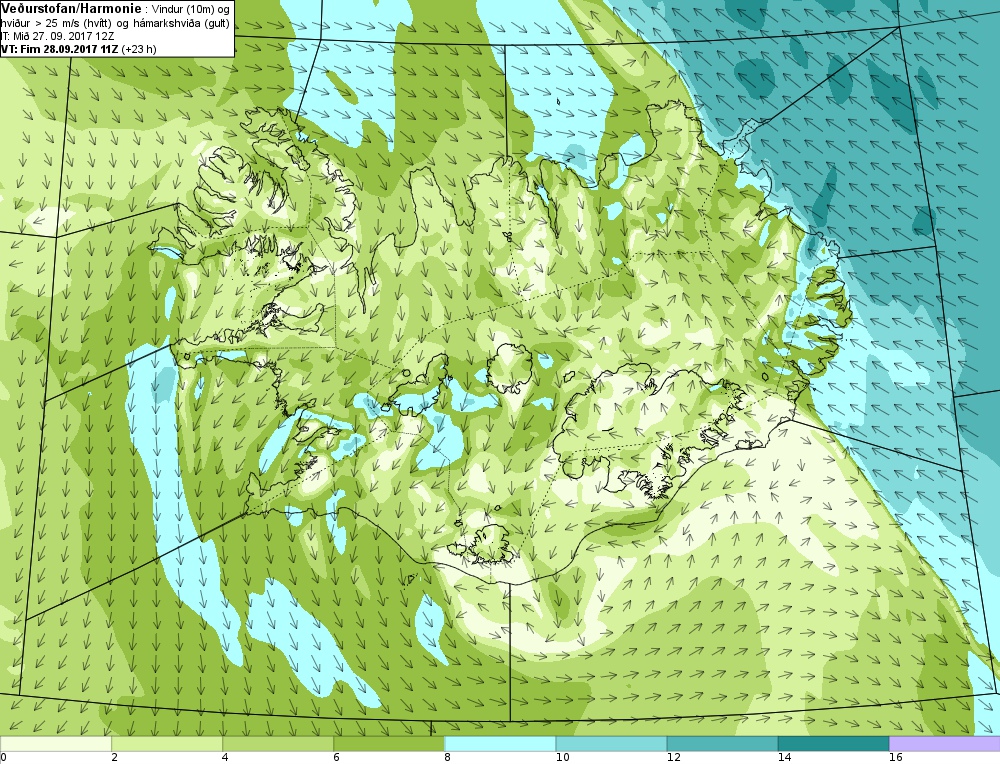Click the legend scale label '2'
Image resolution: width=1000 pixels, height=764 pixels.
pos(114,758)
